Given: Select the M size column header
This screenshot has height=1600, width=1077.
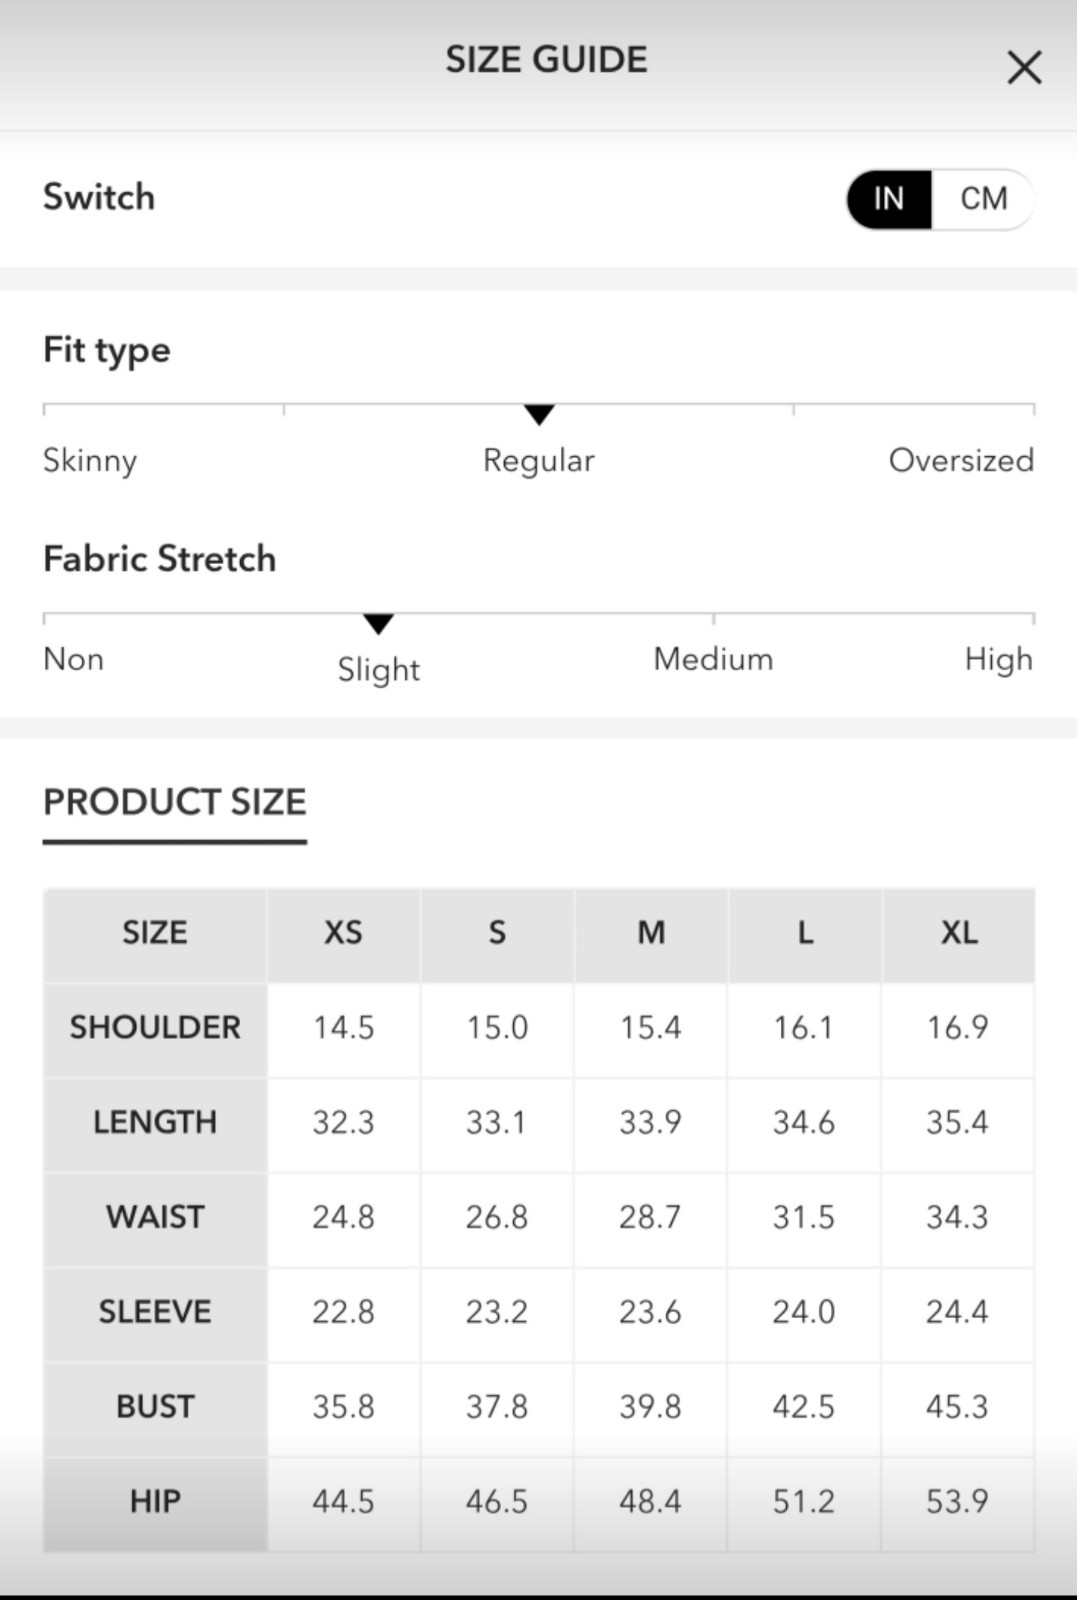Looking at the screenshot, I should click(x=651, y=933).
